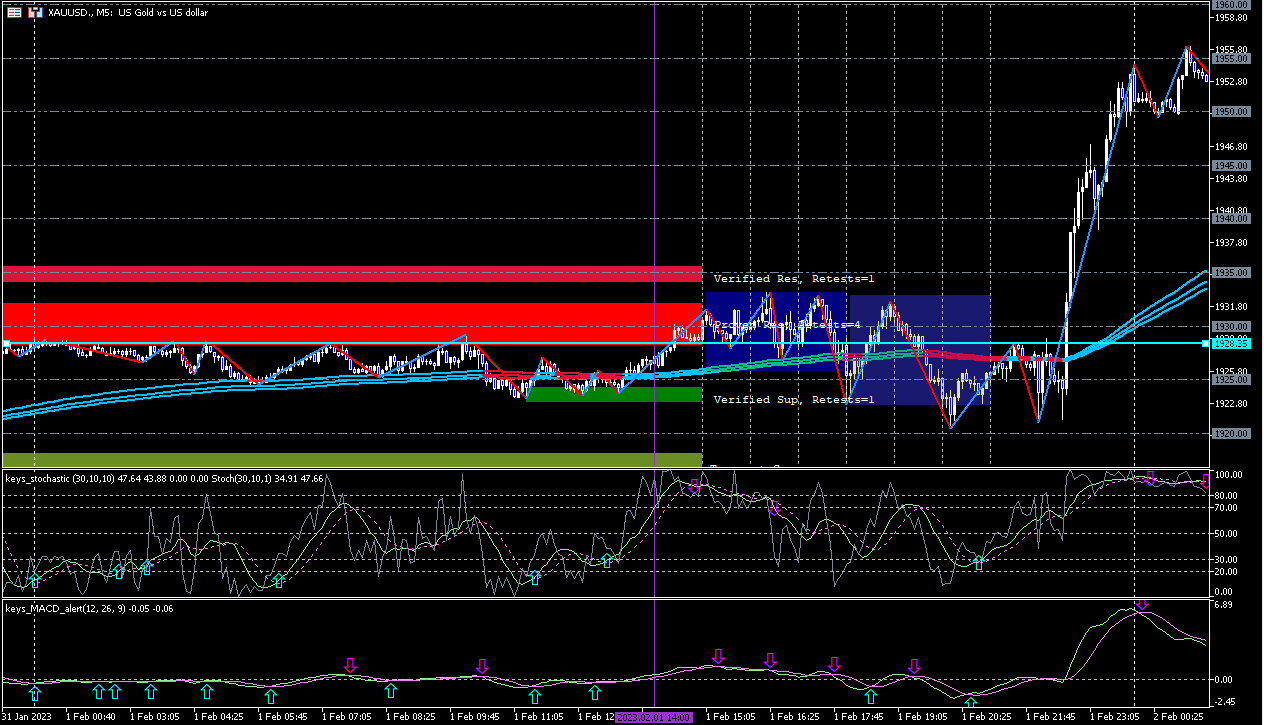This screenshot has height=725, width=1264.
Task: Click the 1931.80 price scale value
Action: click(x=1231, y=307)
